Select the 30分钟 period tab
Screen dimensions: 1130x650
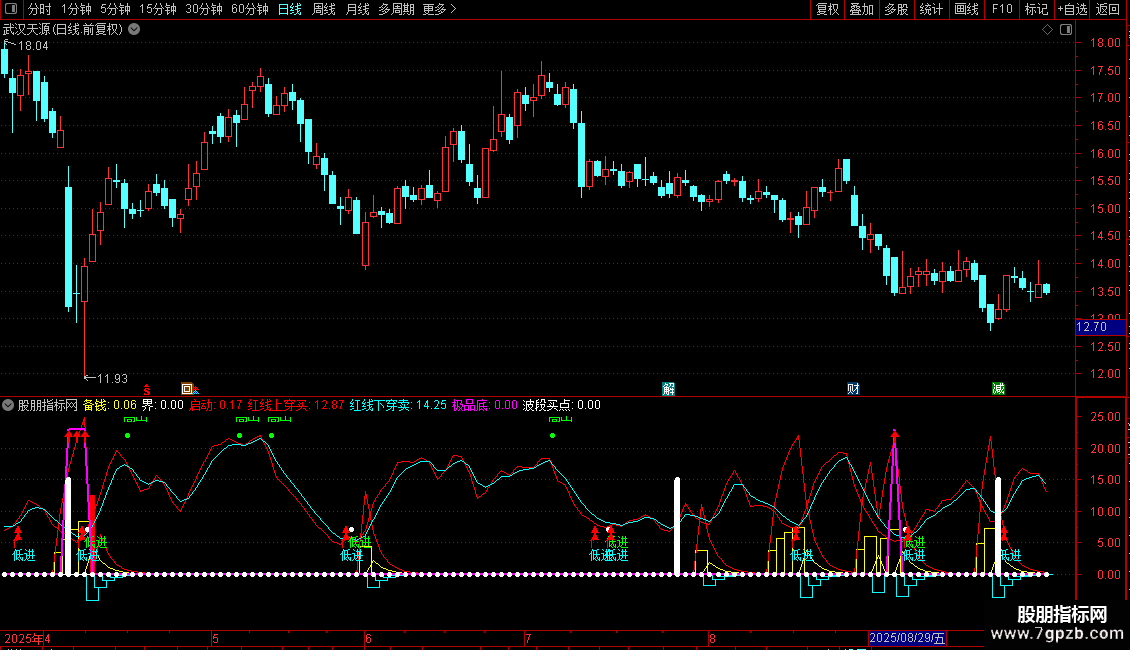coord(203,9)
